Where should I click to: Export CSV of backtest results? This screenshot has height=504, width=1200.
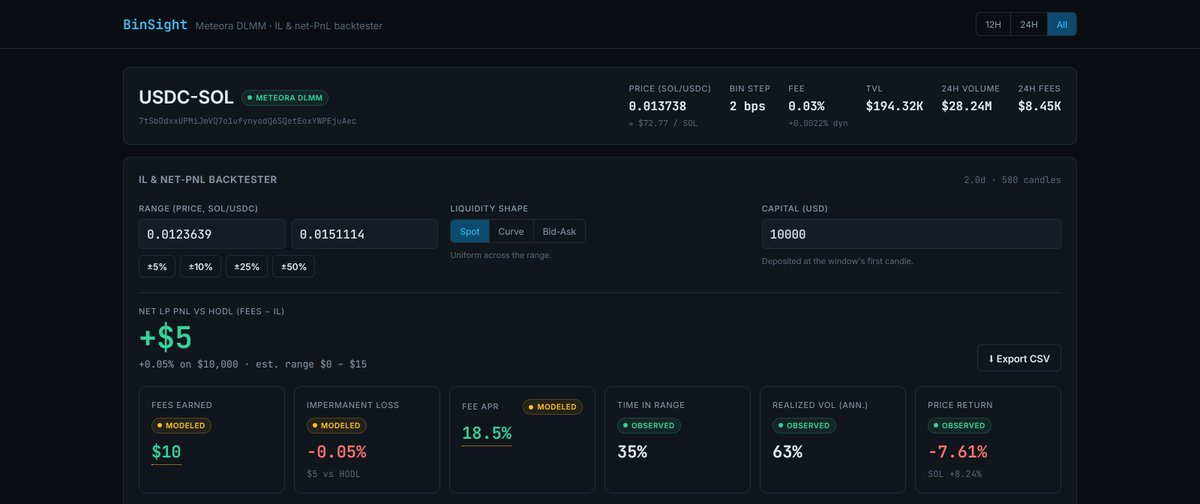click(x=1019, y=358)
